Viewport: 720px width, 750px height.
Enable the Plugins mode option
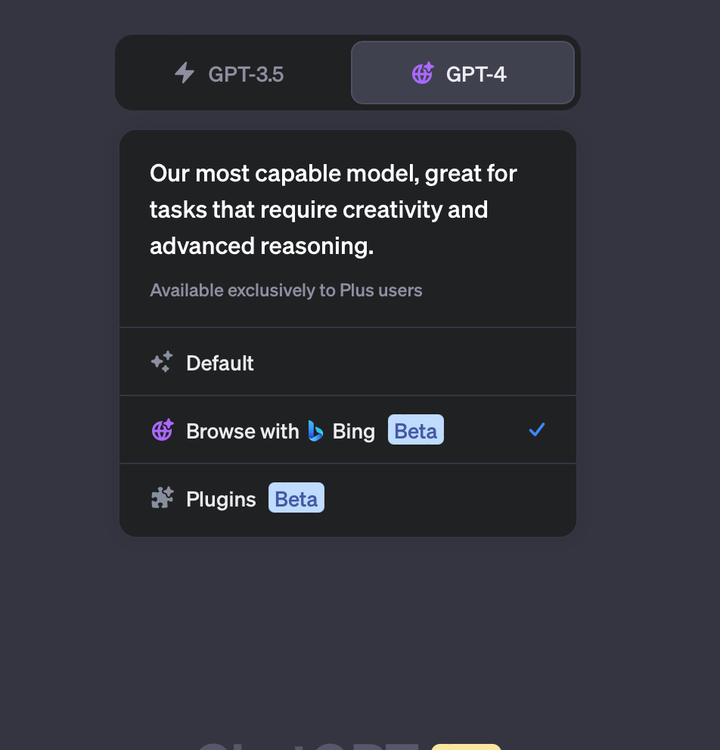(221, 499)
